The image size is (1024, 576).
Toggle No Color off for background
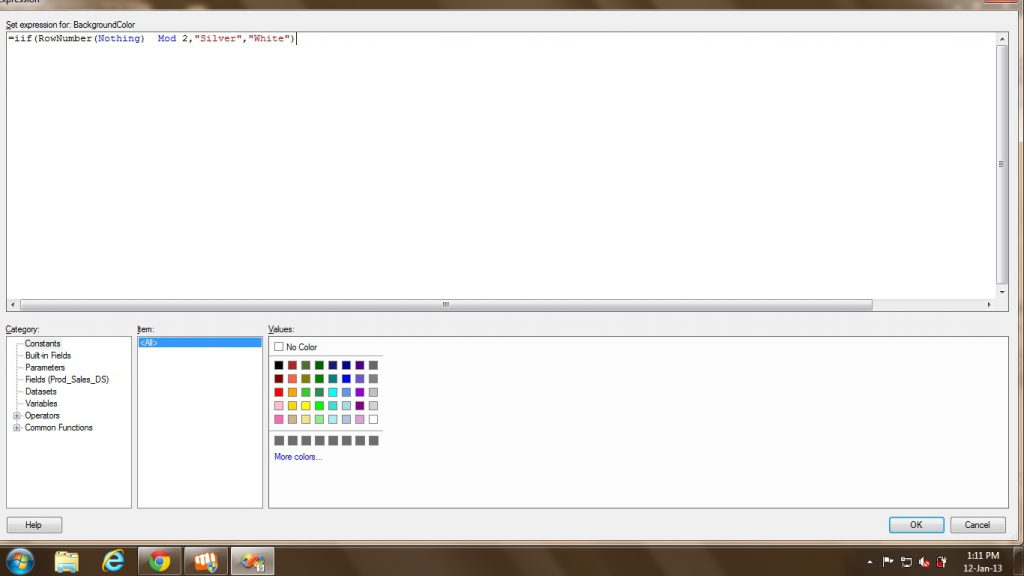[278, 346]
